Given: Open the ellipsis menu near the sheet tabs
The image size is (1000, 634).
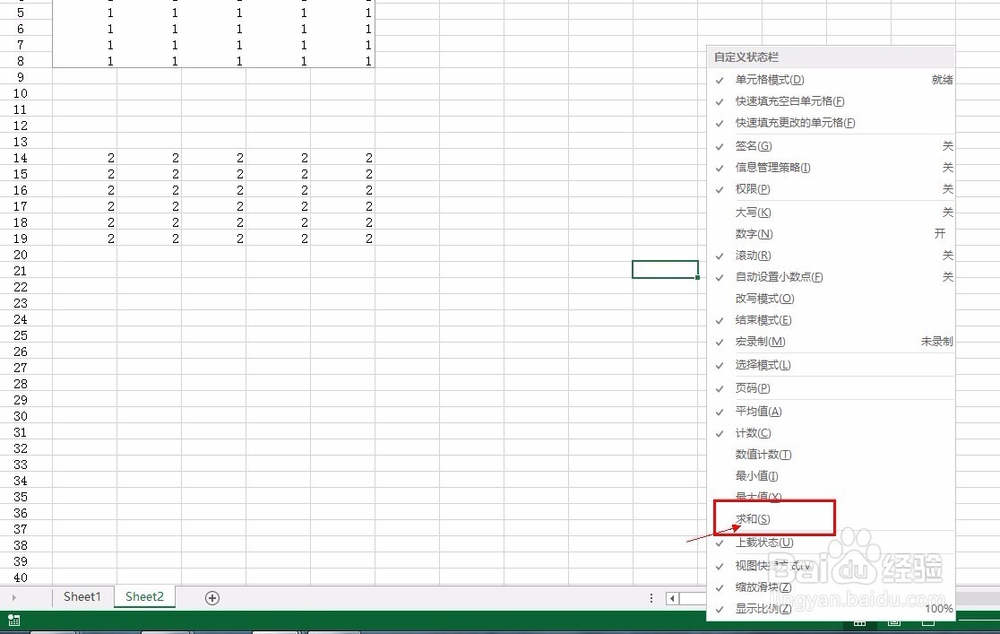Looking at the screenshot, I should pos(652,596).
